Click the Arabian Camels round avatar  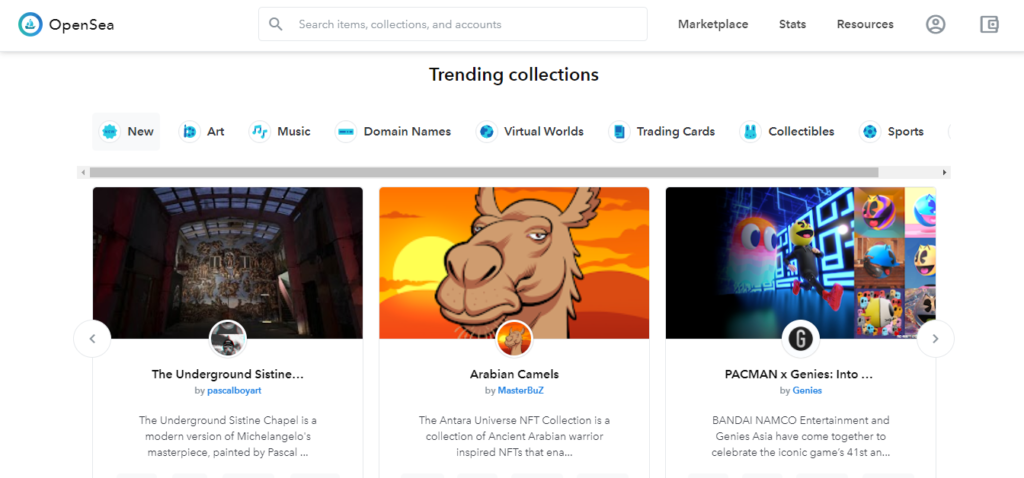click(514, 339)
